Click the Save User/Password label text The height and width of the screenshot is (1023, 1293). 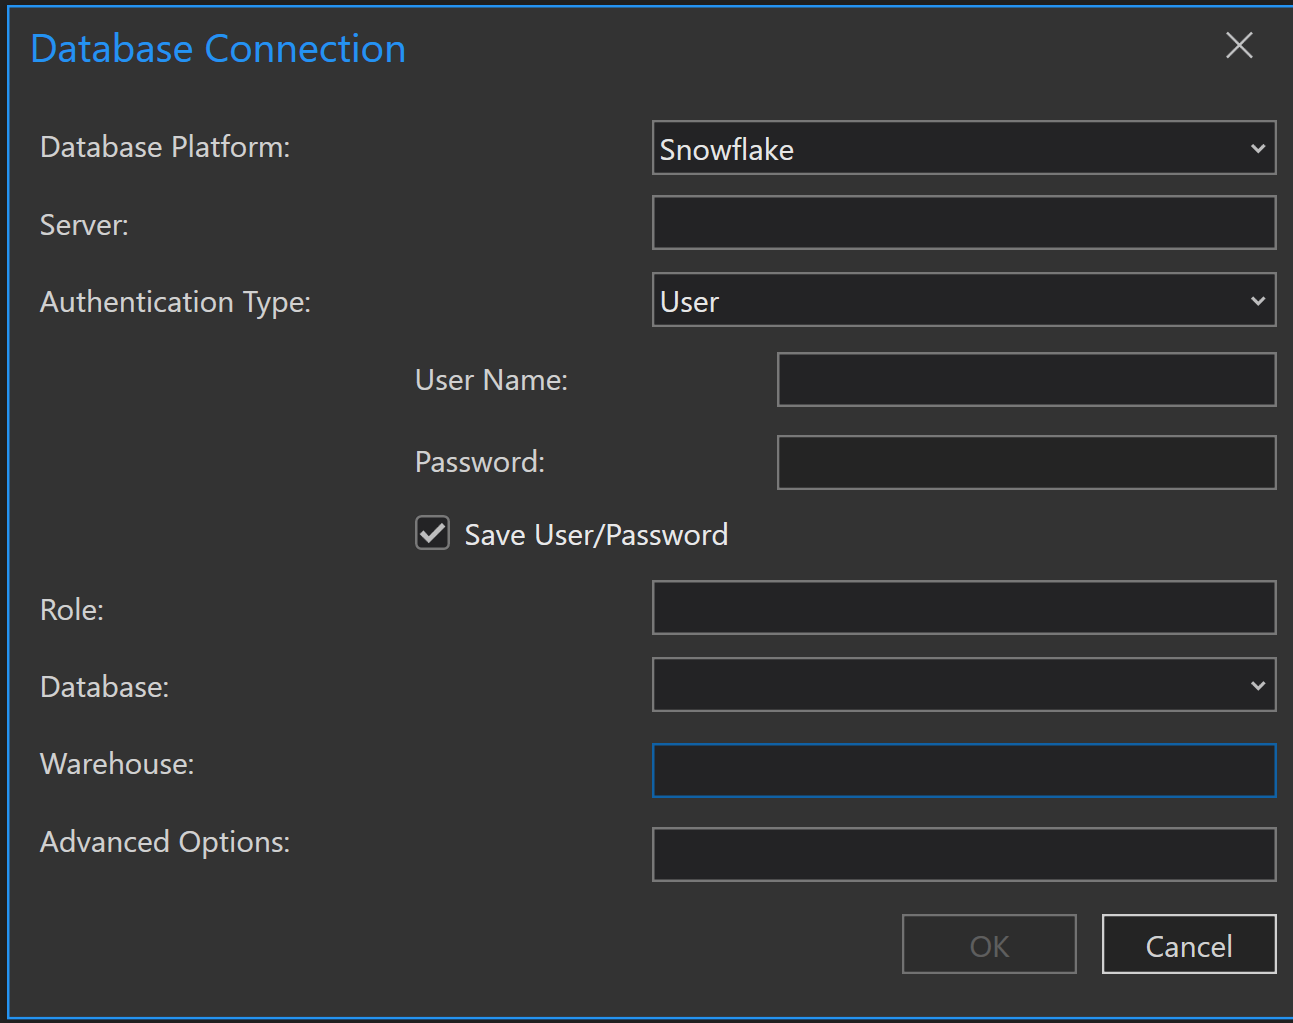tap(596, 535)
